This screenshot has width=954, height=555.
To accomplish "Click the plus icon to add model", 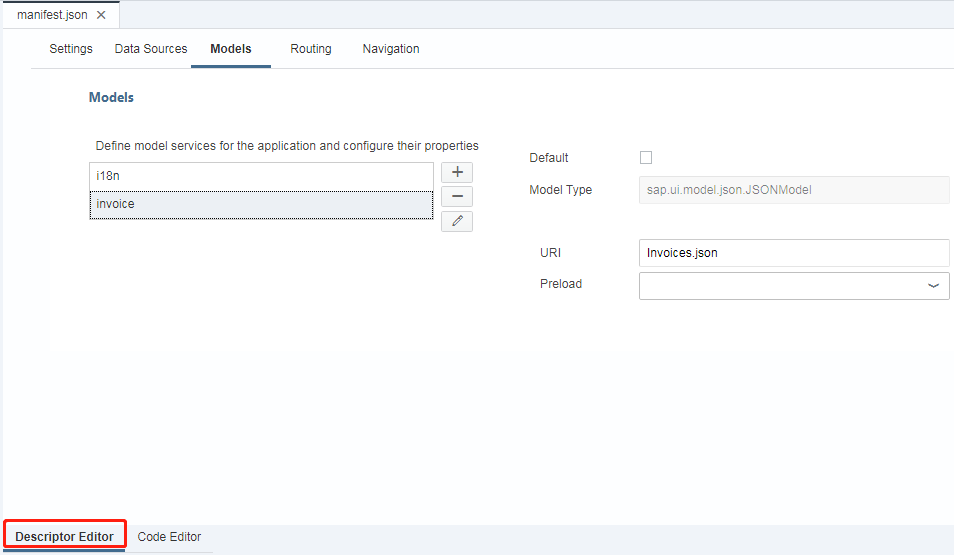I will (457, 173).
